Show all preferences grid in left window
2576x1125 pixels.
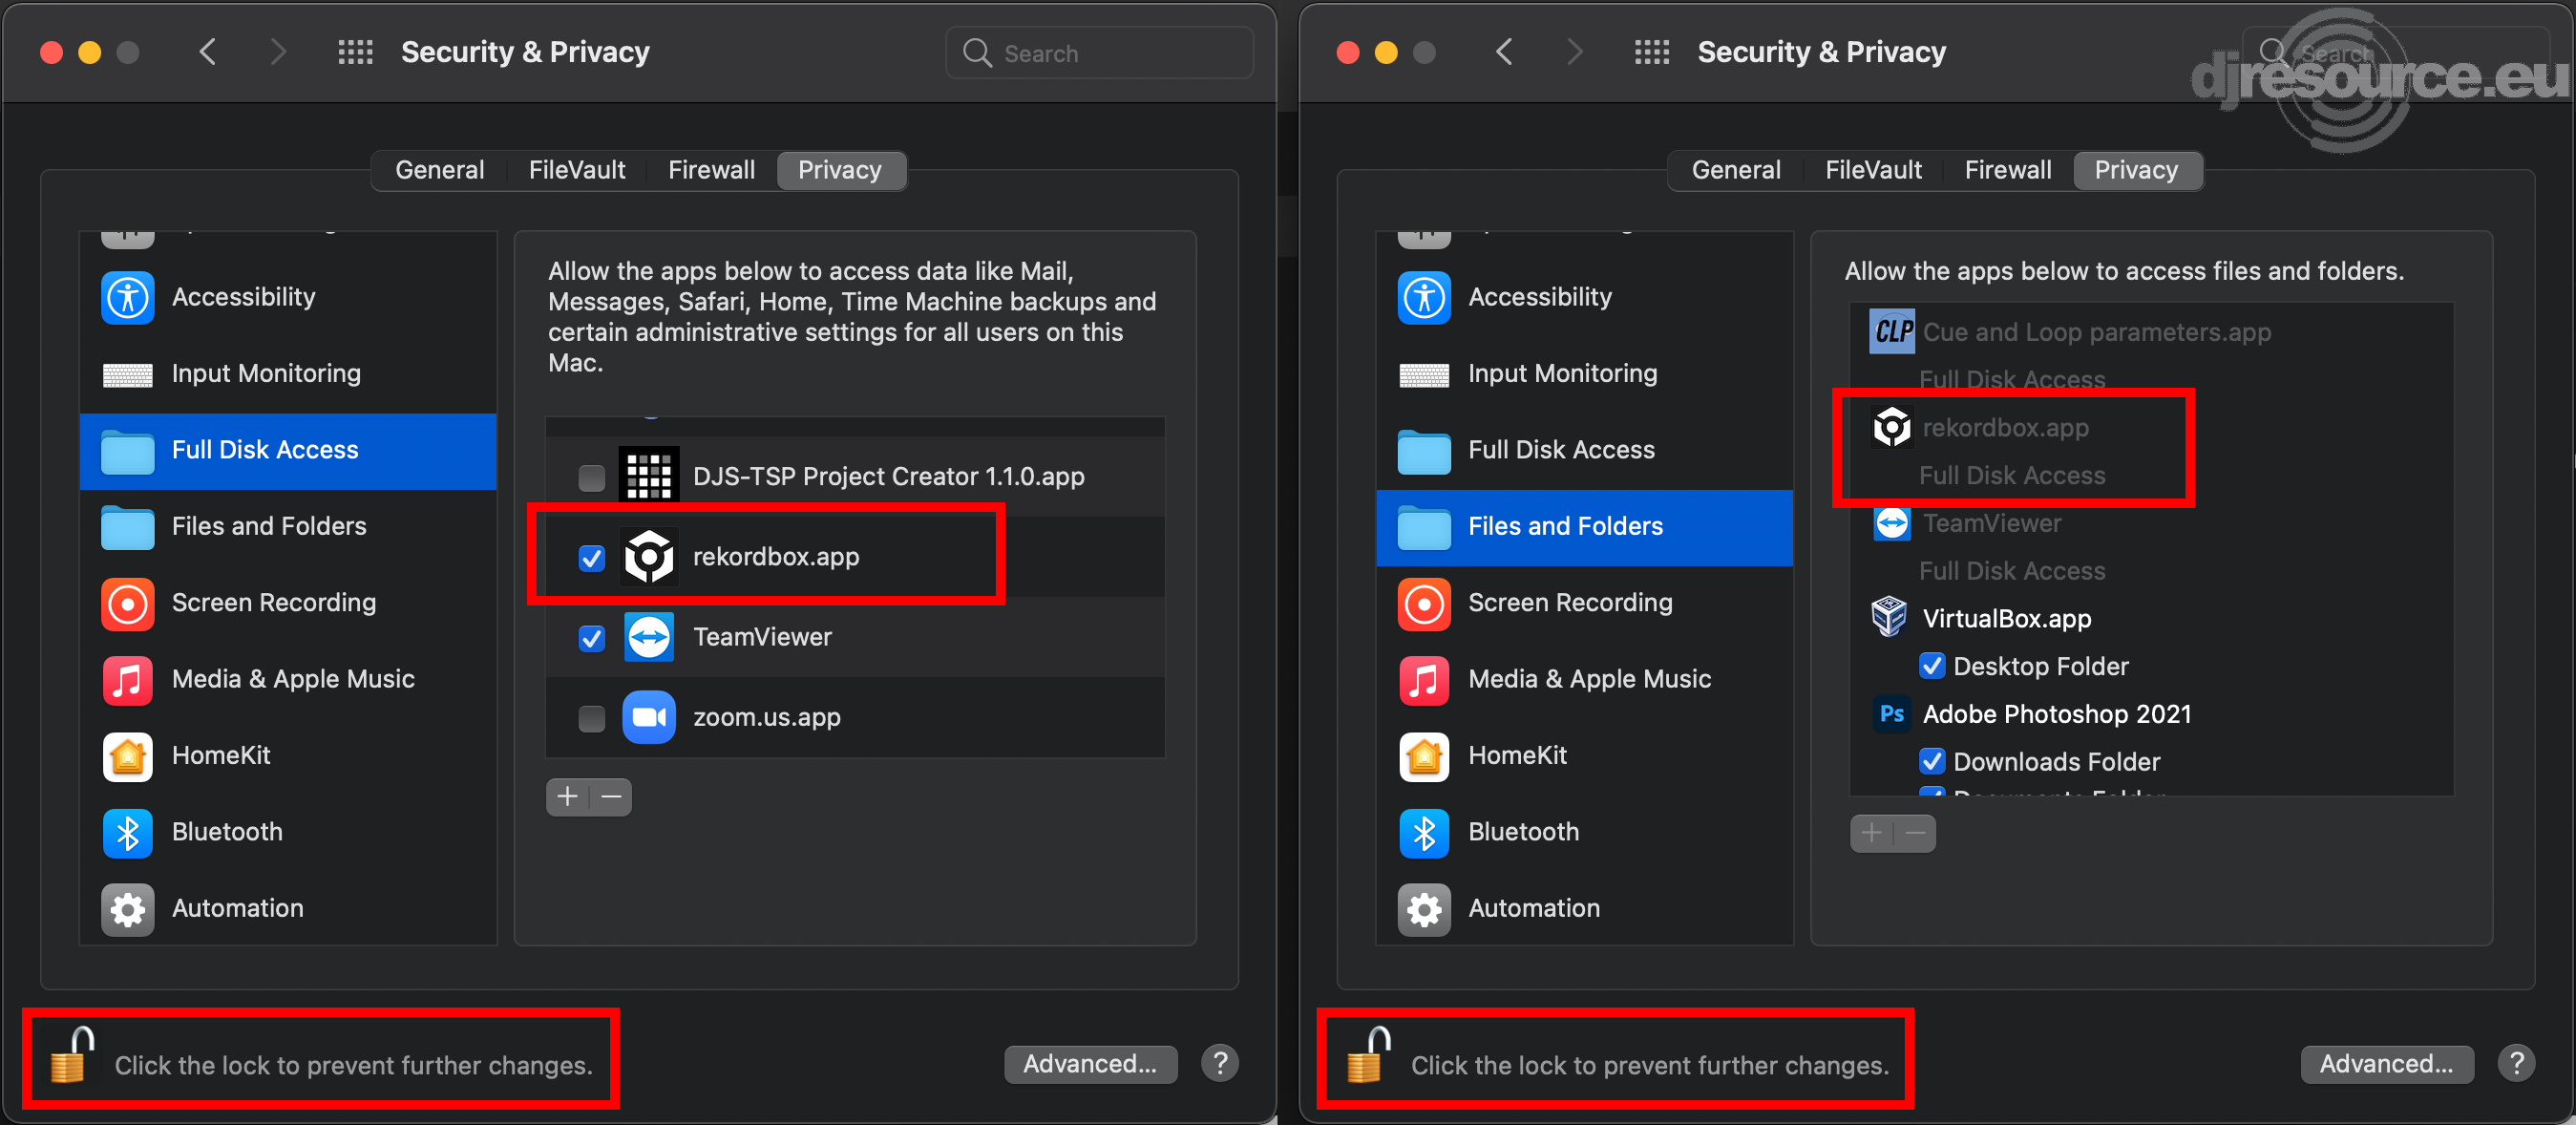(x=355, y=52)
